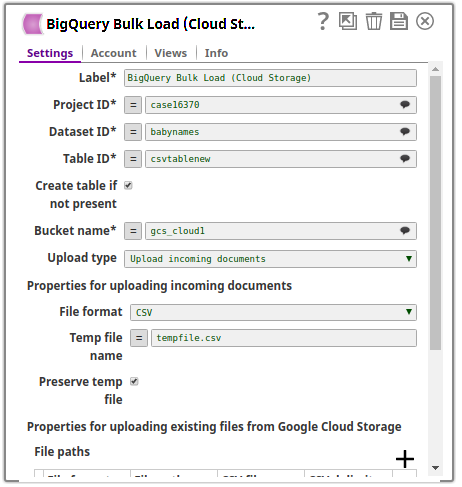This screenshot has width=462, height=487.
Task: Toggle expression button for Temp file name
Action: pos(139,338)
